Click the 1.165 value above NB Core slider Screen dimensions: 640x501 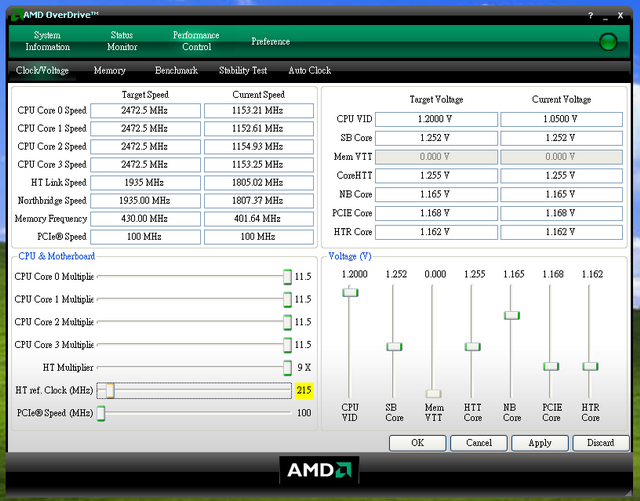513,274
